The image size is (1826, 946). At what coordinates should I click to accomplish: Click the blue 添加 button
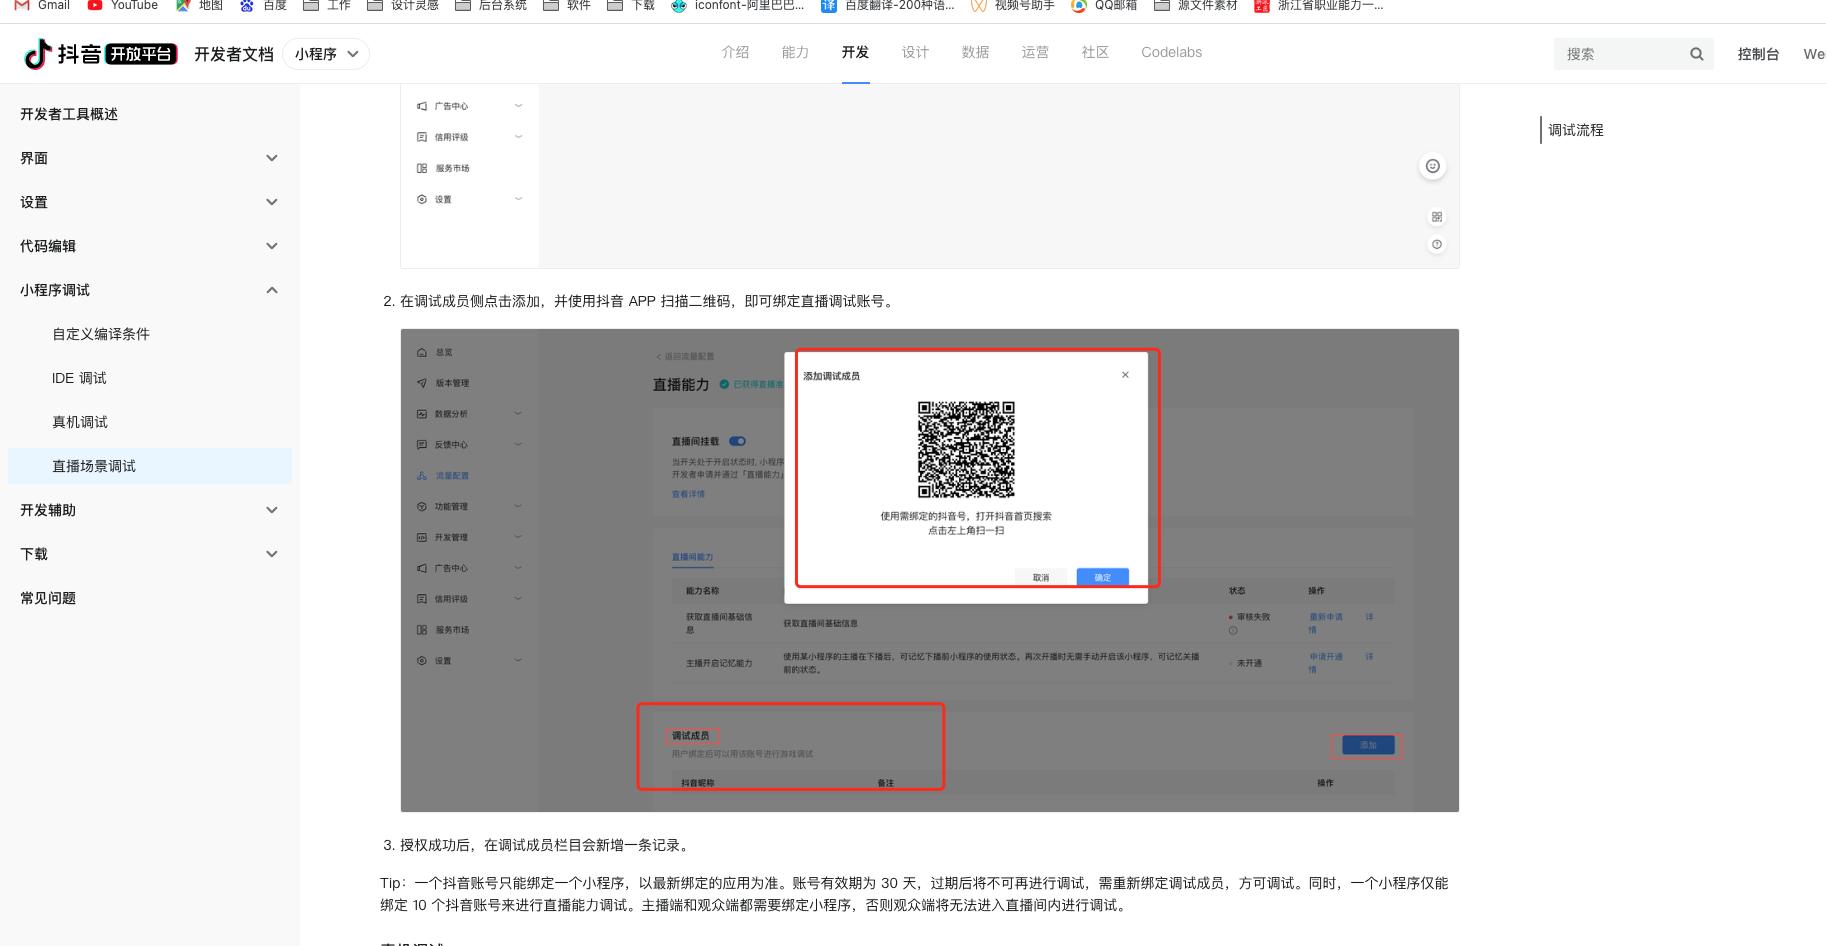[x=1368, y=745]
